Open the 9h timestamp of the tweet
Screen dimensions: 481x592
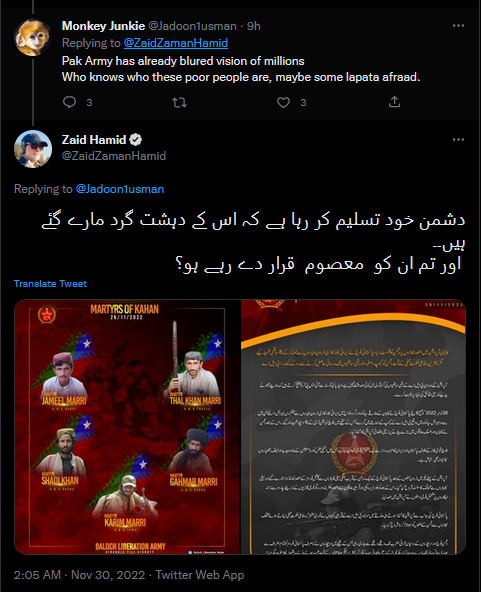point(254,26)
